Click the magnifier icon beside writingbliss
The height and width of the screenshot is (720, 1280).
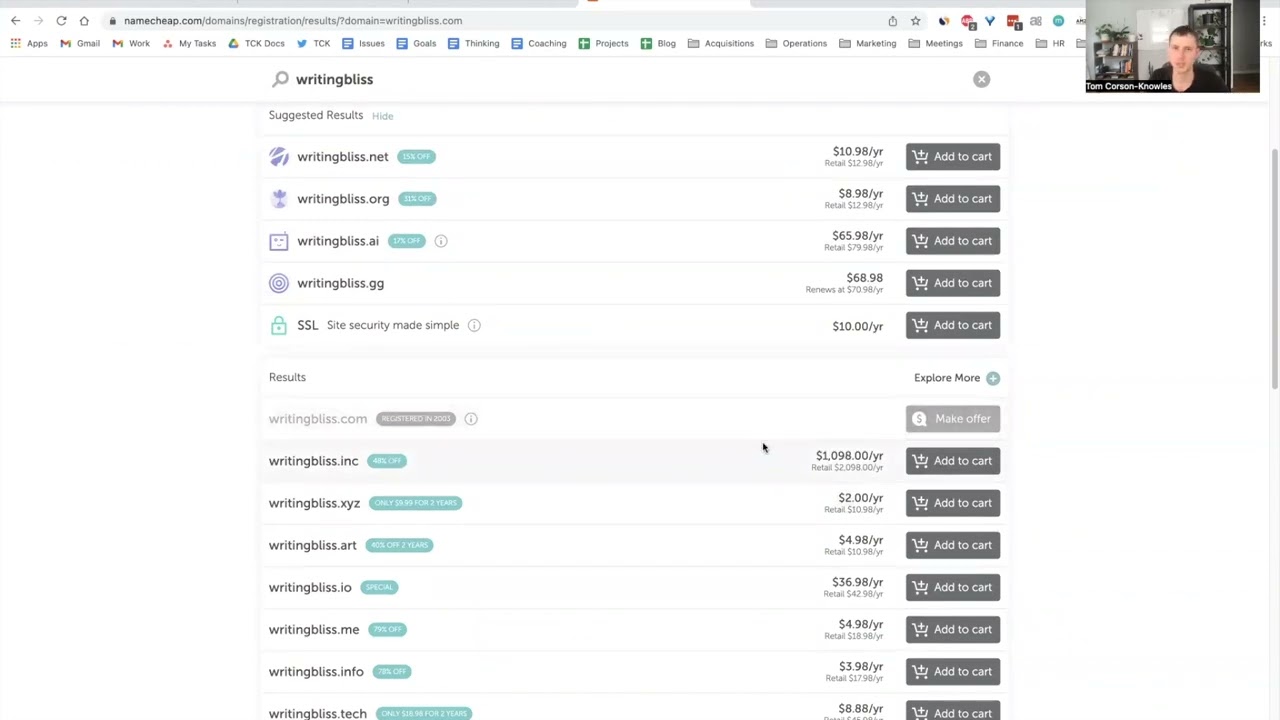tap(280, 79)
